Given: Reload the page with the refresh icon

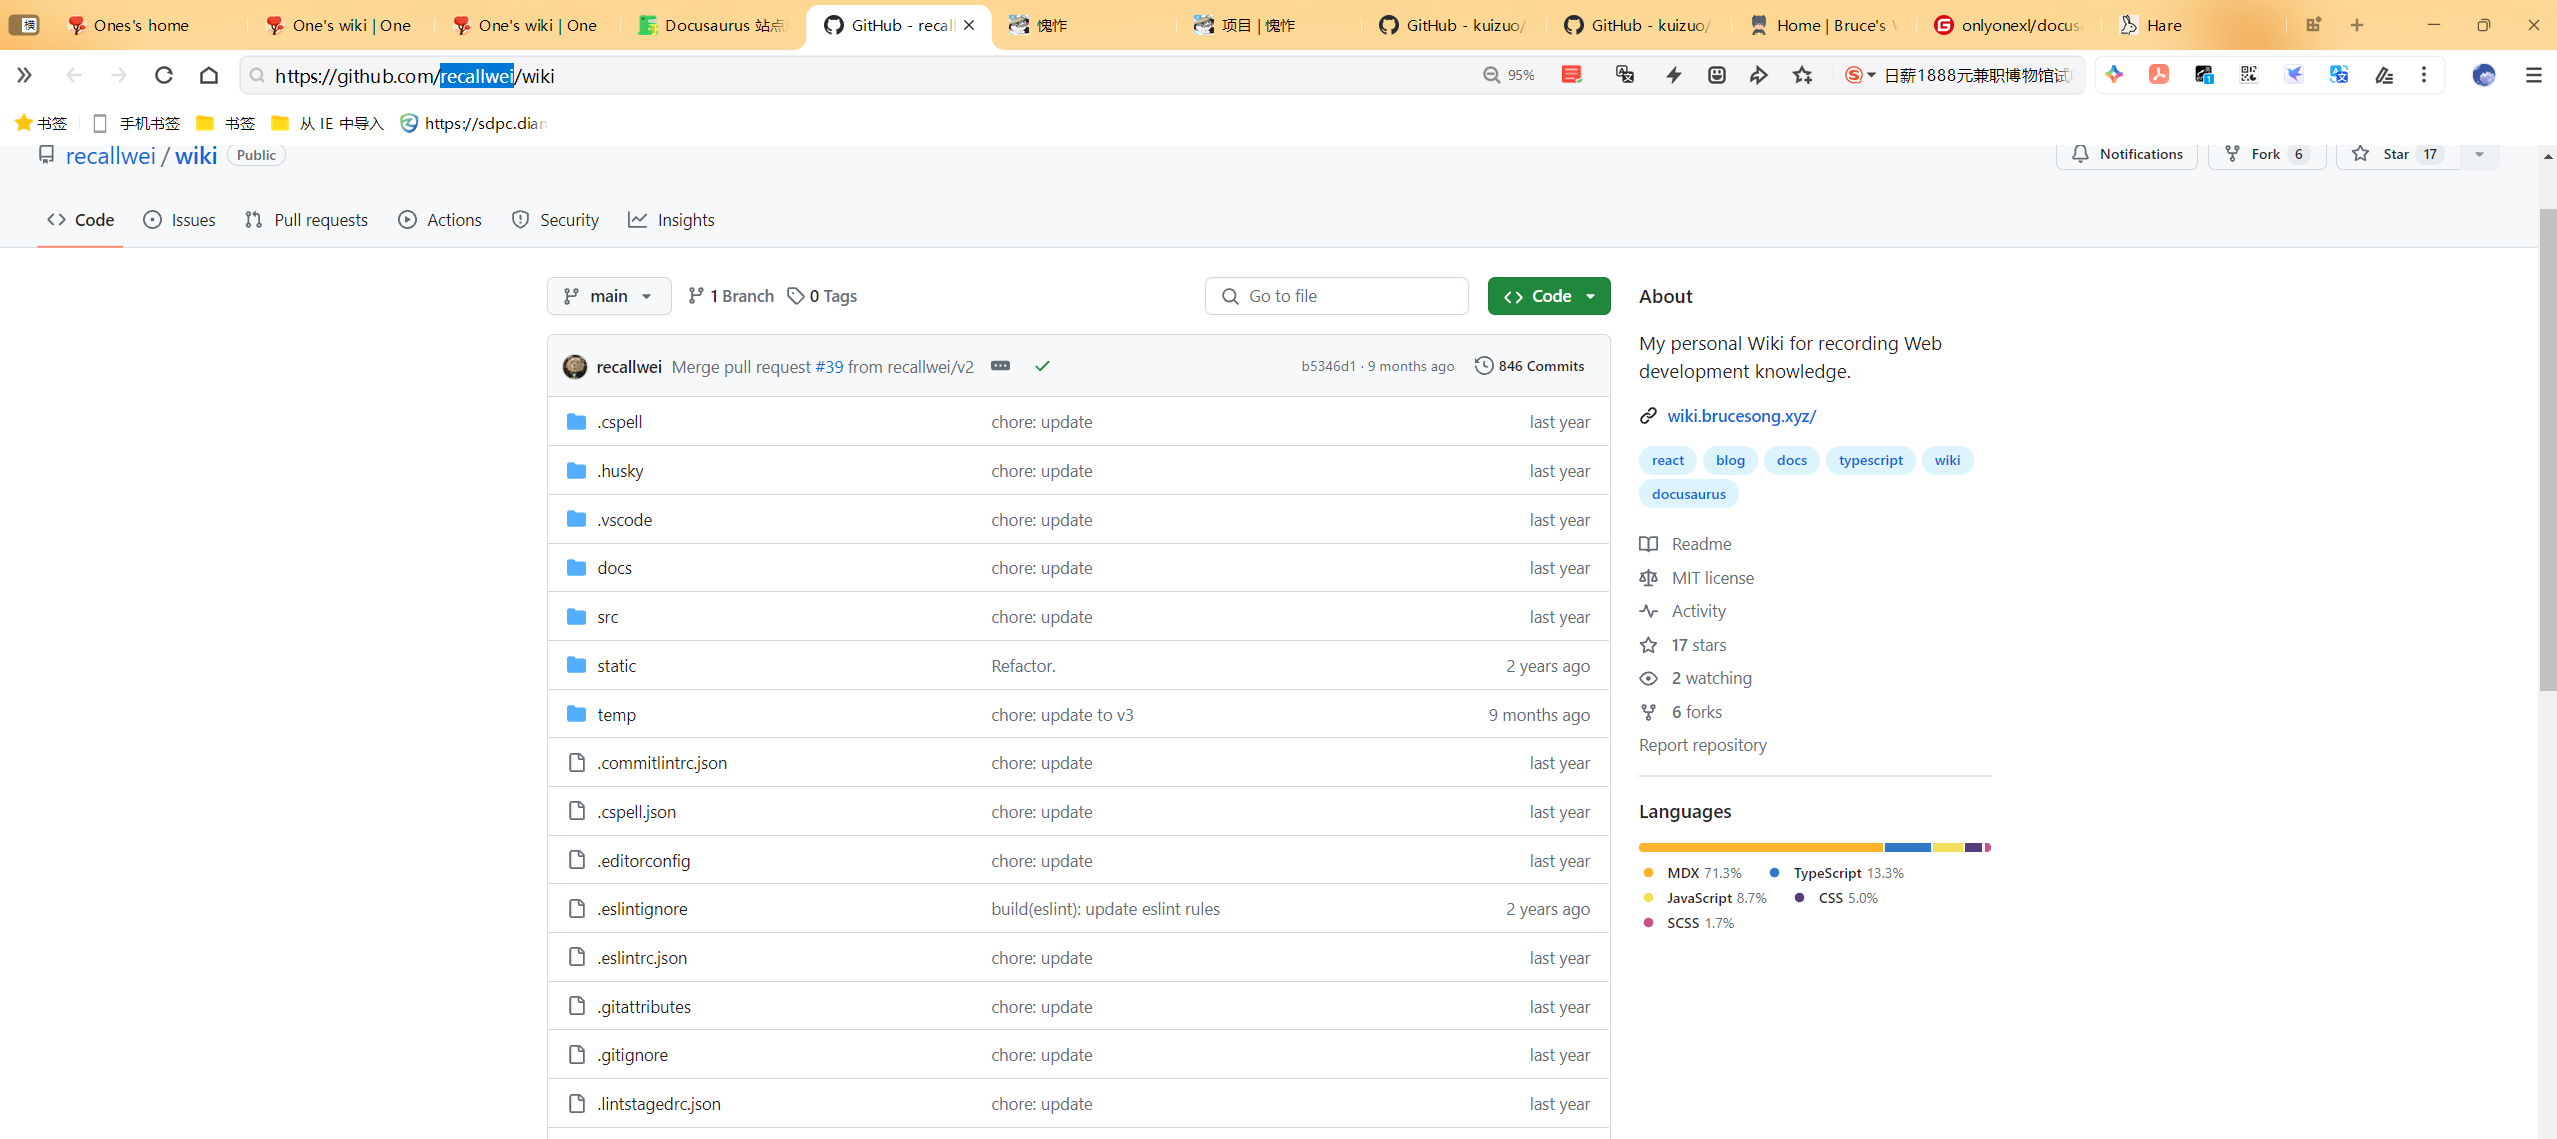Looking at the screenshot, I should pyautogui.click(x=164, y=75).
